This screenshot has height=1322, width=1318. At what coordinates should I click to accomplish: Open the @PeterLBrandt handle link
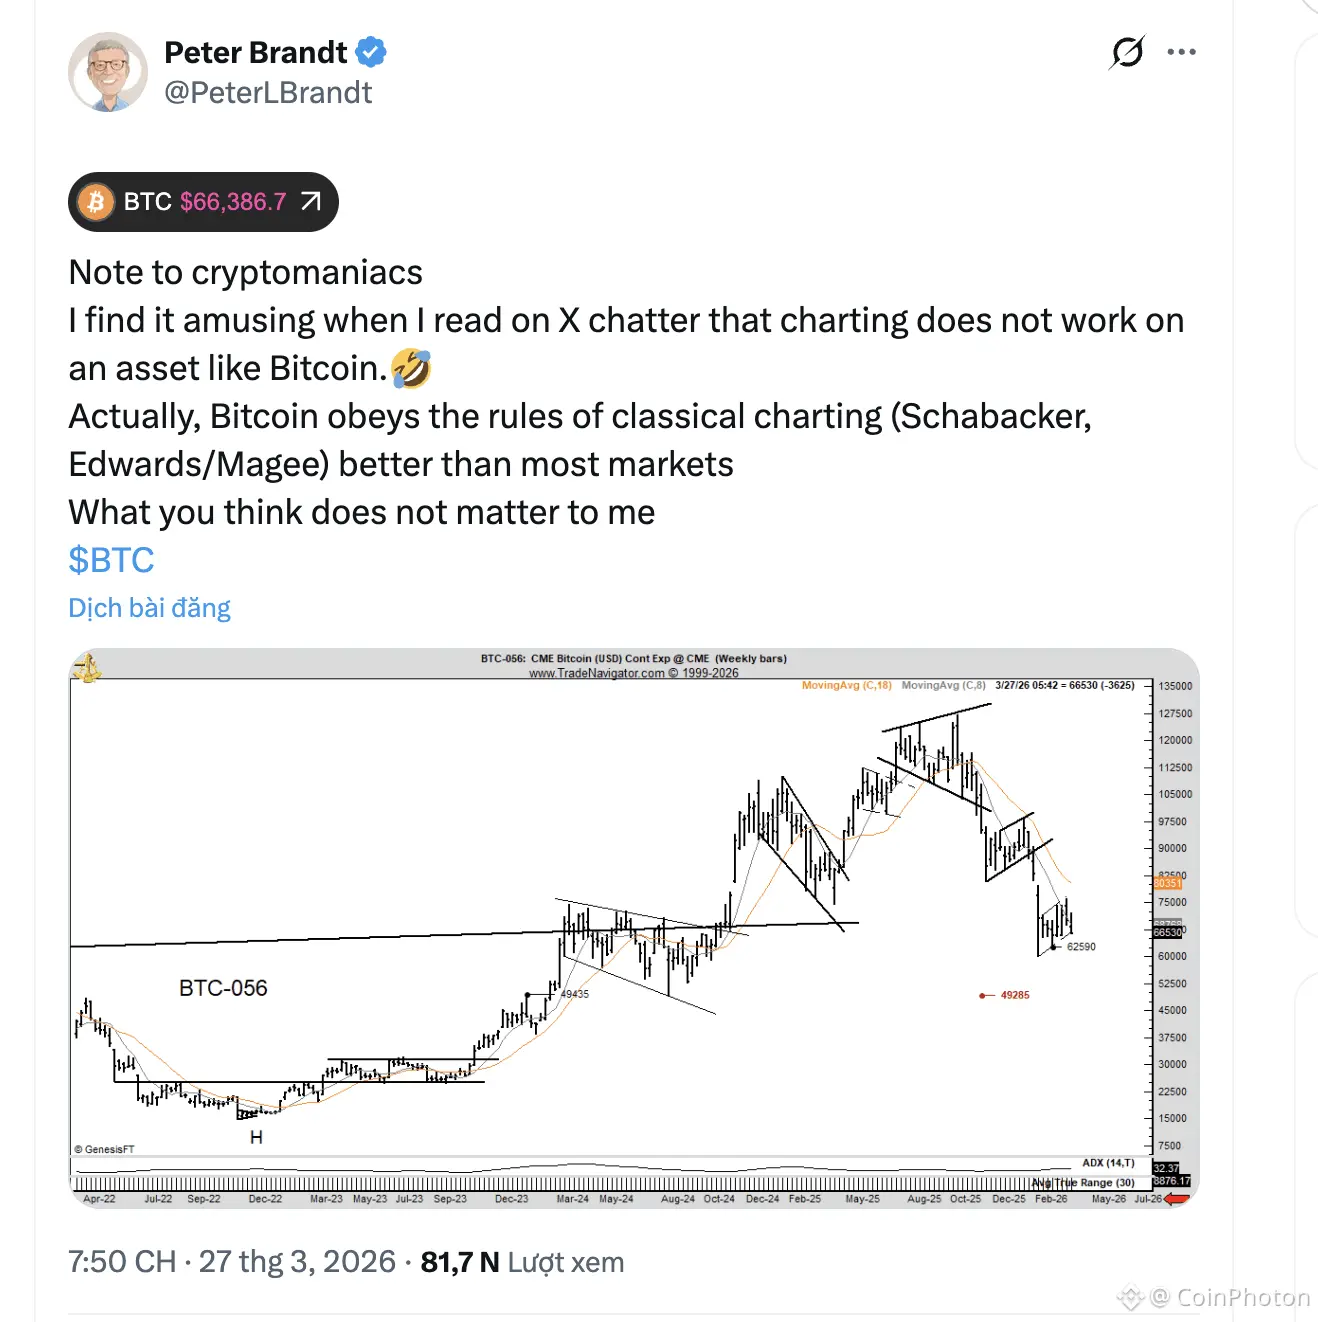pos(268,93)
